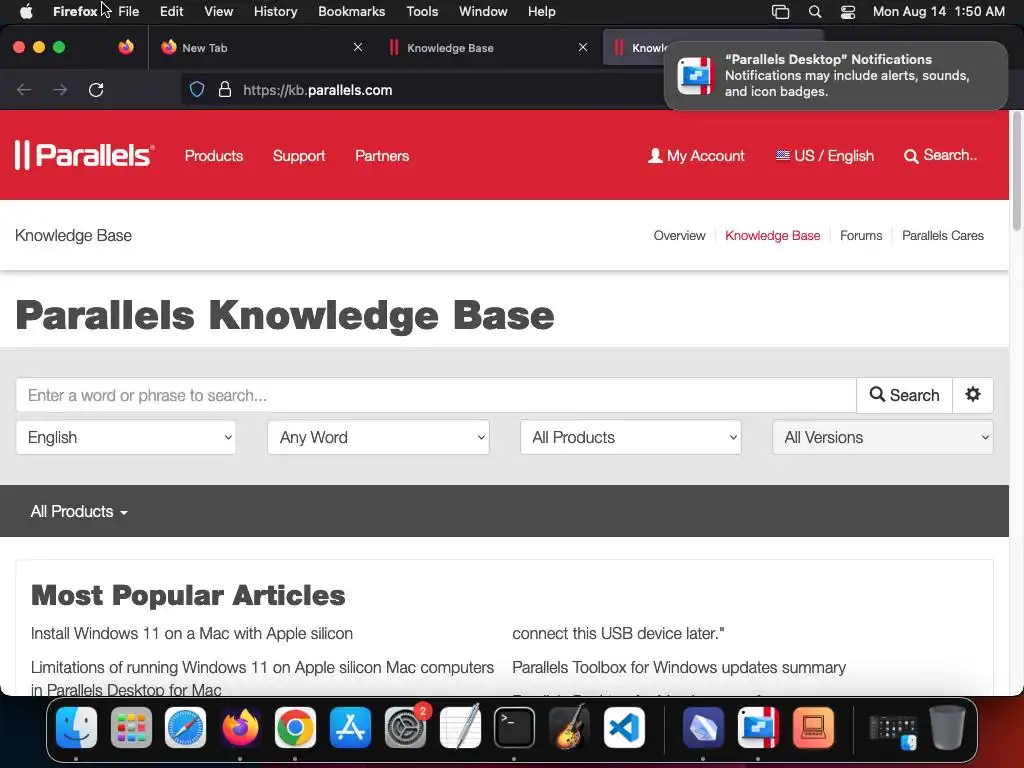This screenshot has height=768, width=1024.
Task: Open App Store from the dock
Action: coord(350,728)
